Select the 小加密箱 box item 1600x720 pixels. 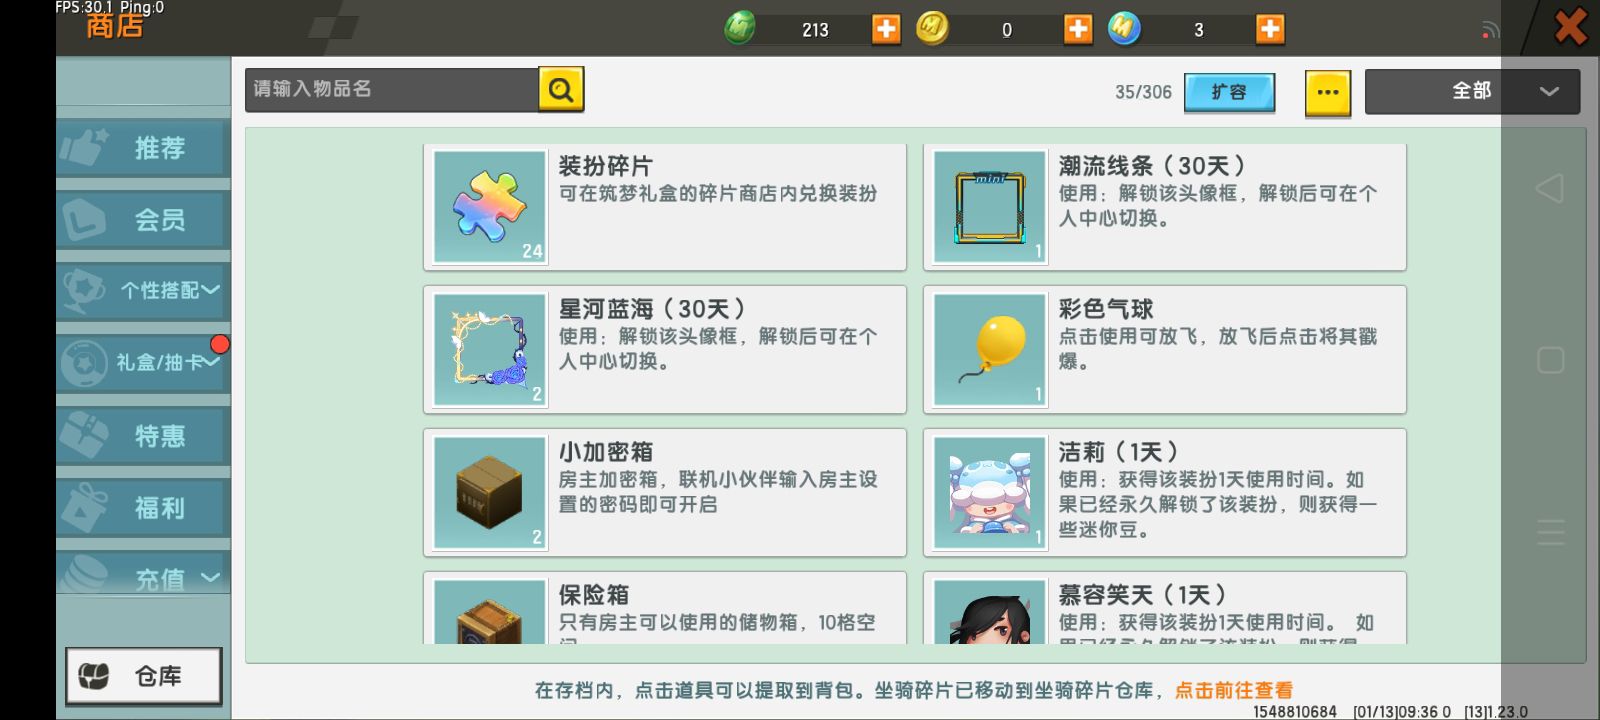tap(665, 493)
